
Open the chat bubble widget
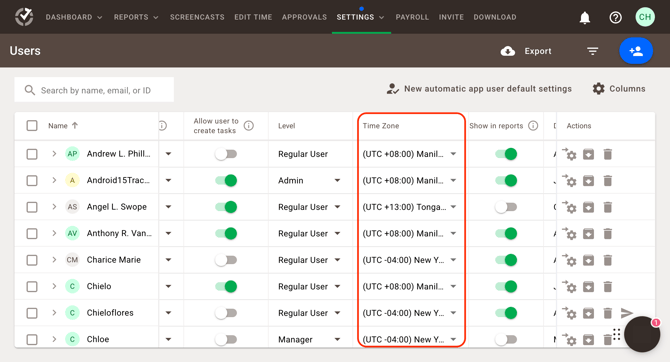642,334
